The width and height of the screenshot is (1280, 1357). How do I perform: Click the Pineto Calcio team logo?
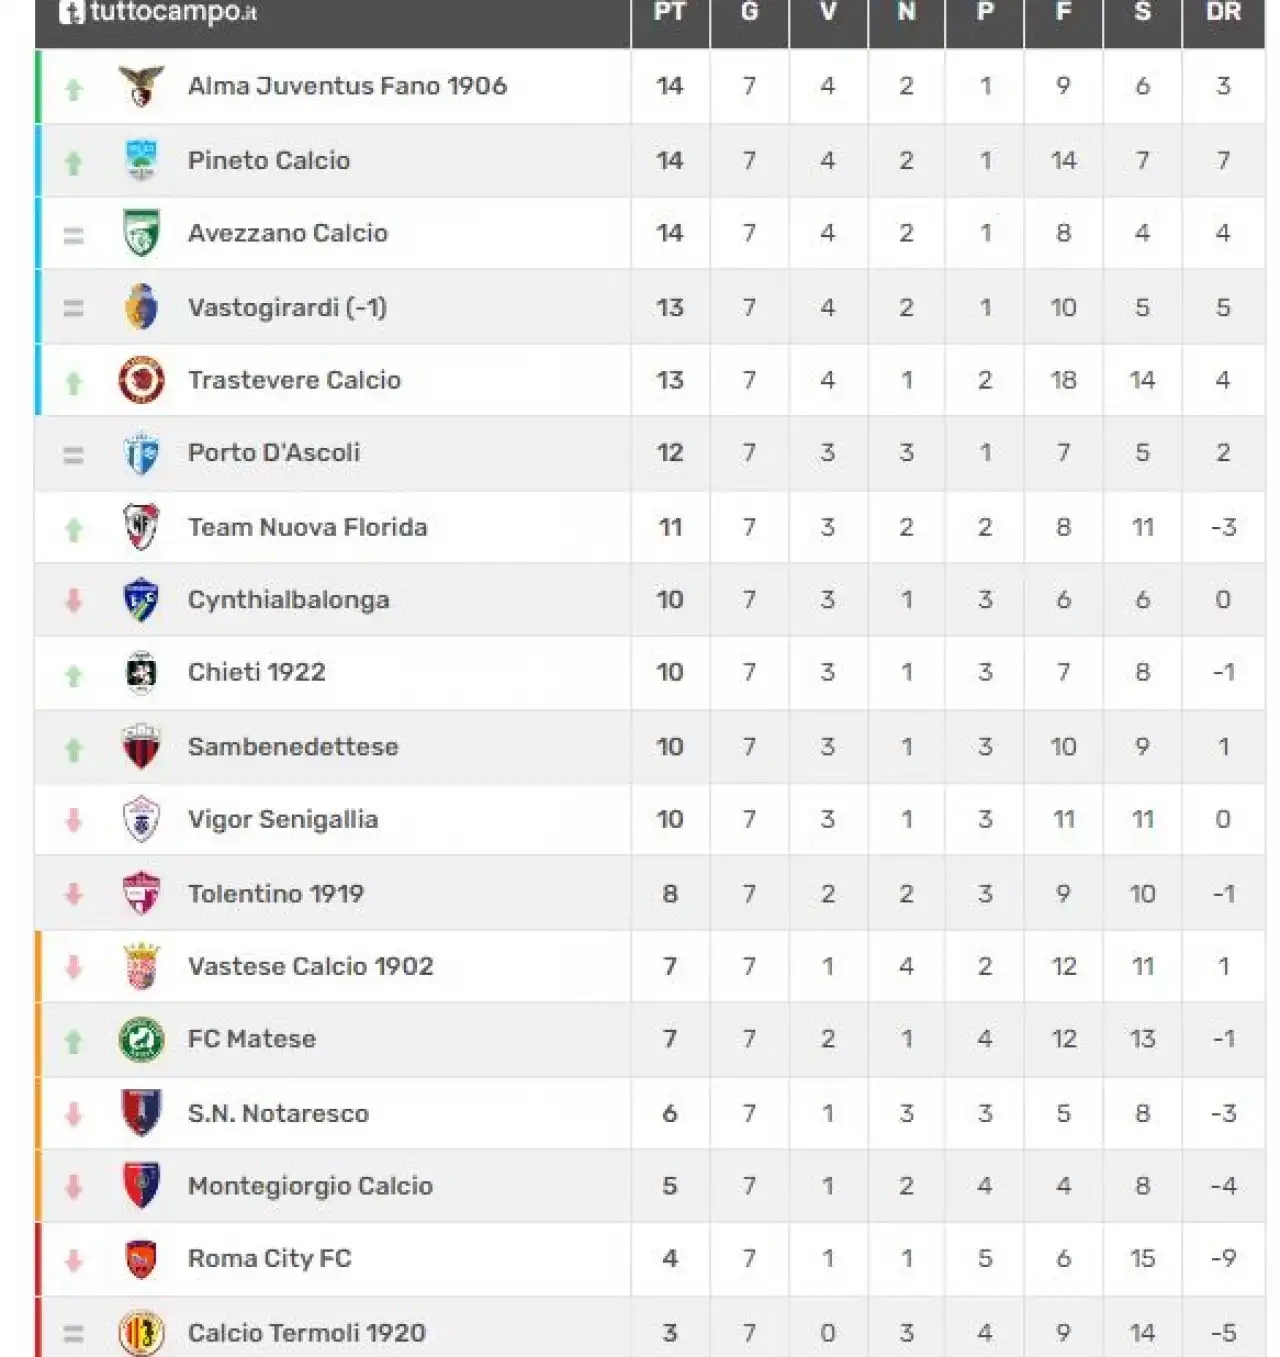[141, 160]
